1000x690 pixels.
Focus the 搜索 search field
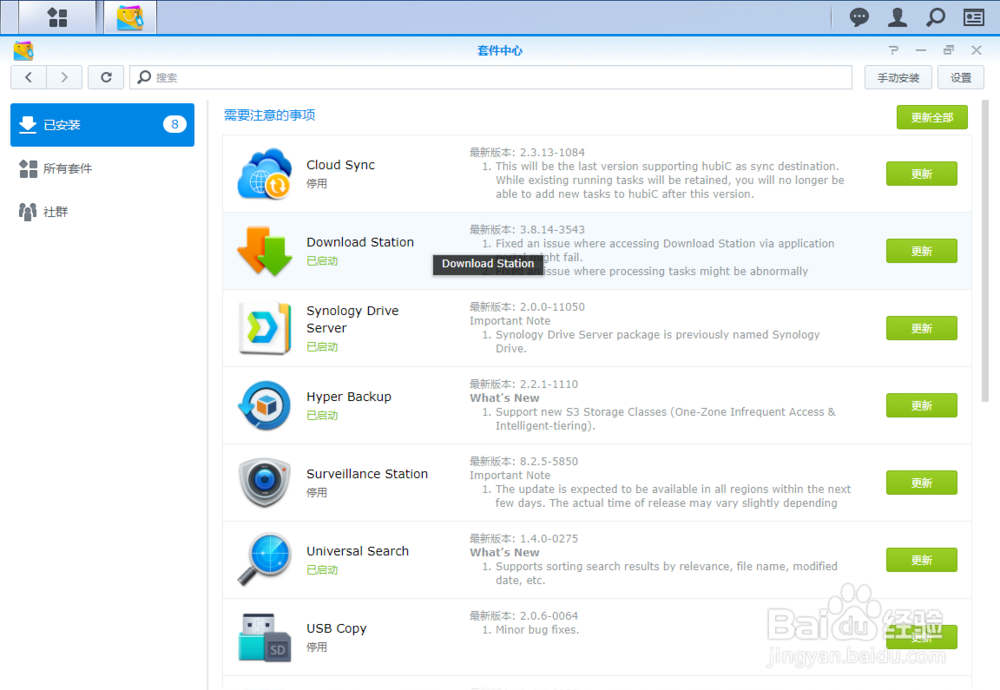pyautogui.click(x=490, y=77)
